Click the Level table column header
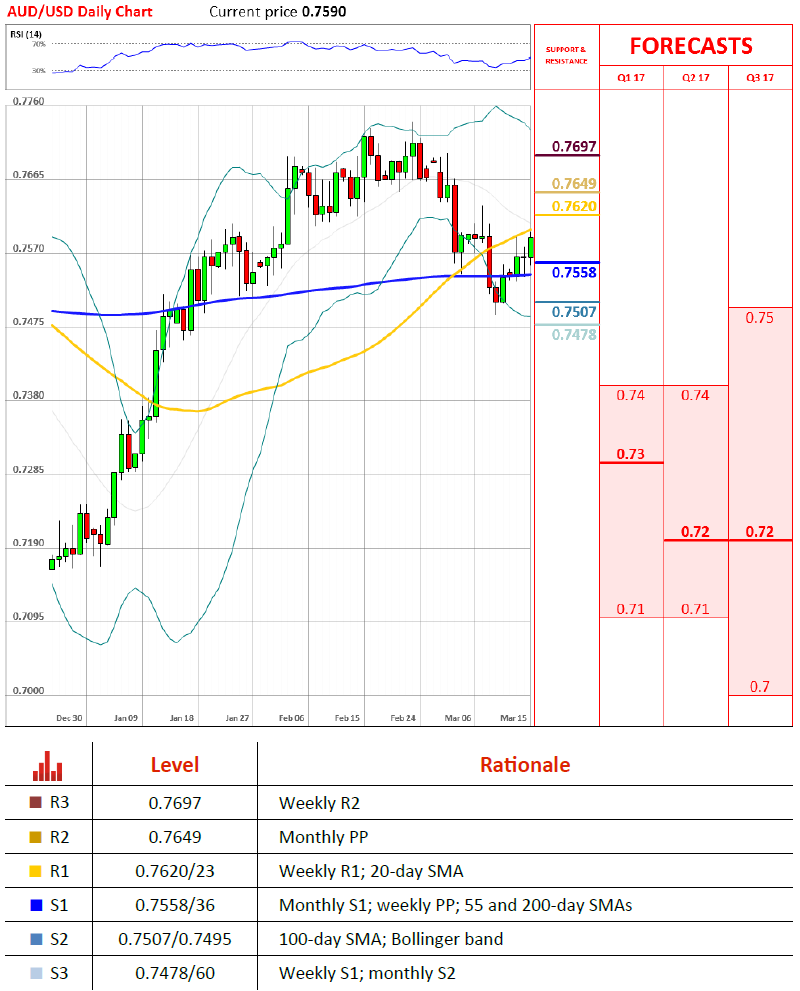The height and width of the screenshot is (991, 800). [x=175, y=765]
